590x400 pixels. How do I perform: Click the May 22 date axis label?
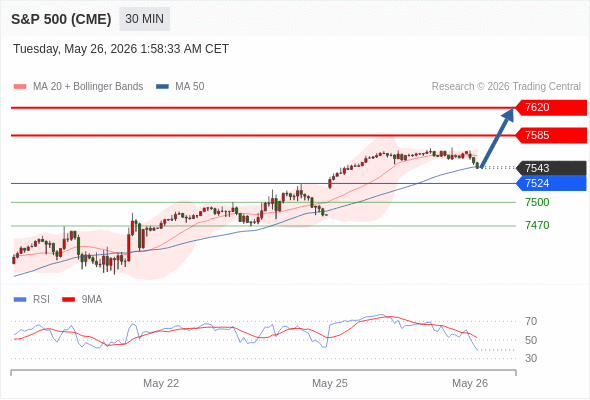tap(161, 383)
